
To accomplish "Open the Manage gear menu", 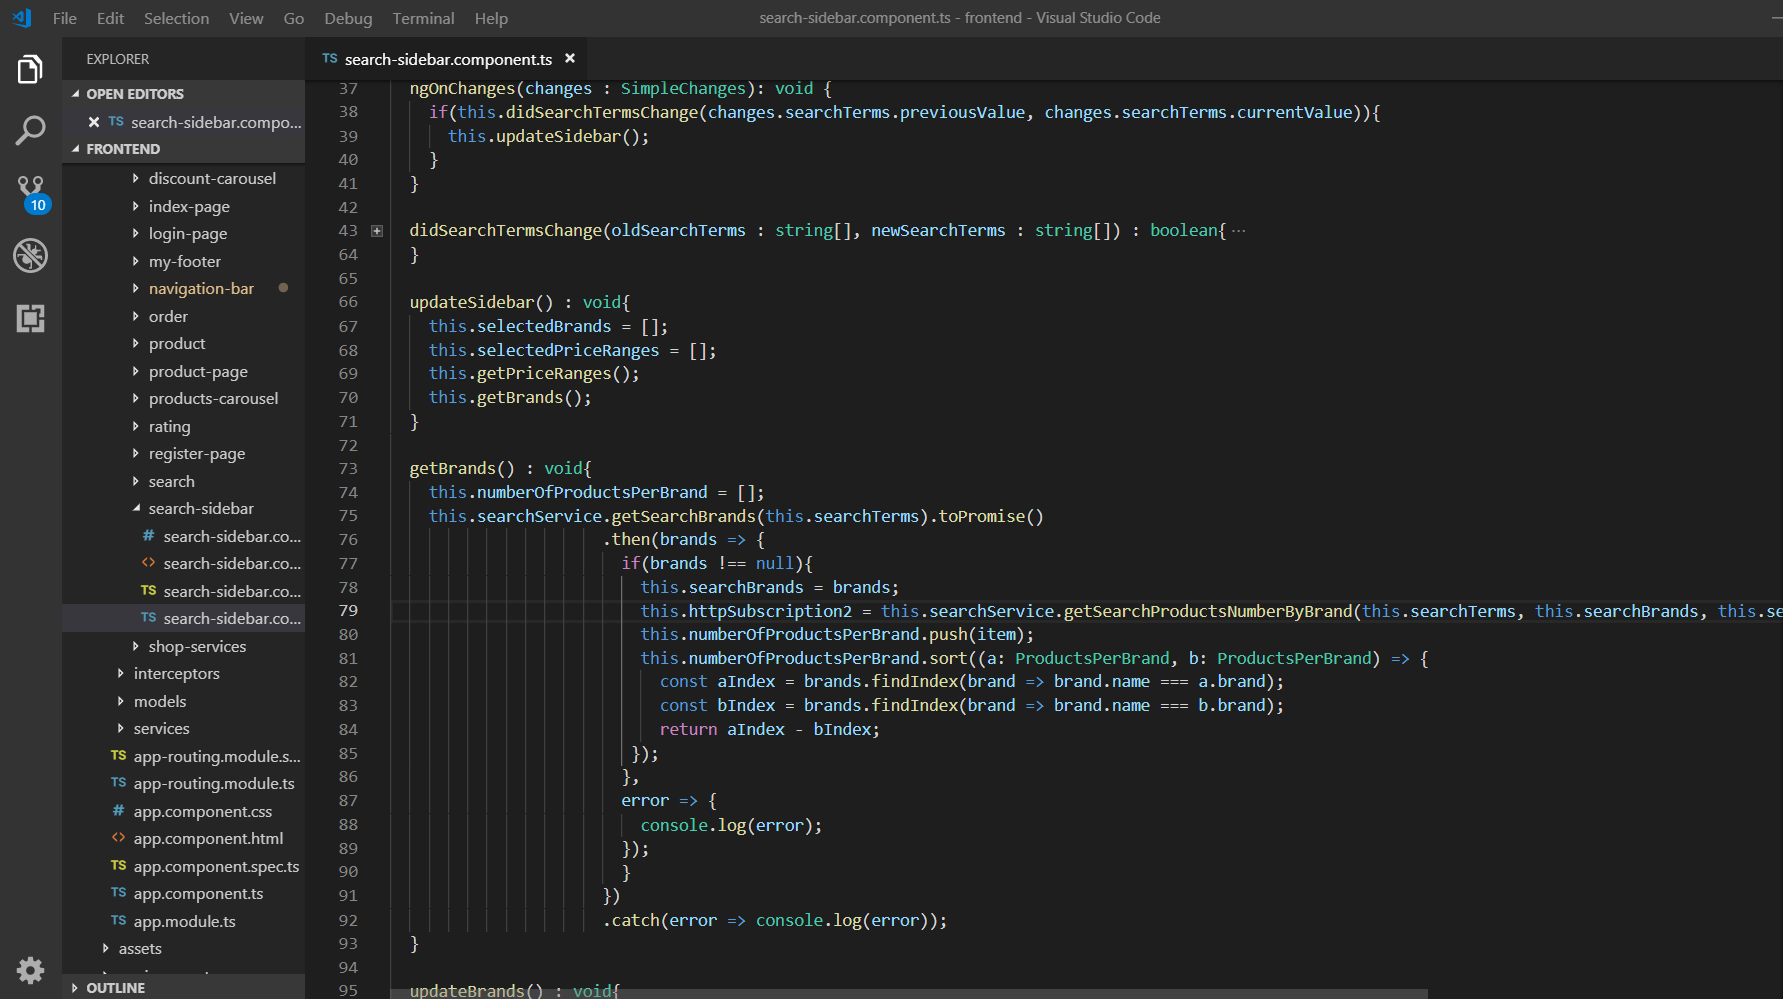I will coord(30,969).
